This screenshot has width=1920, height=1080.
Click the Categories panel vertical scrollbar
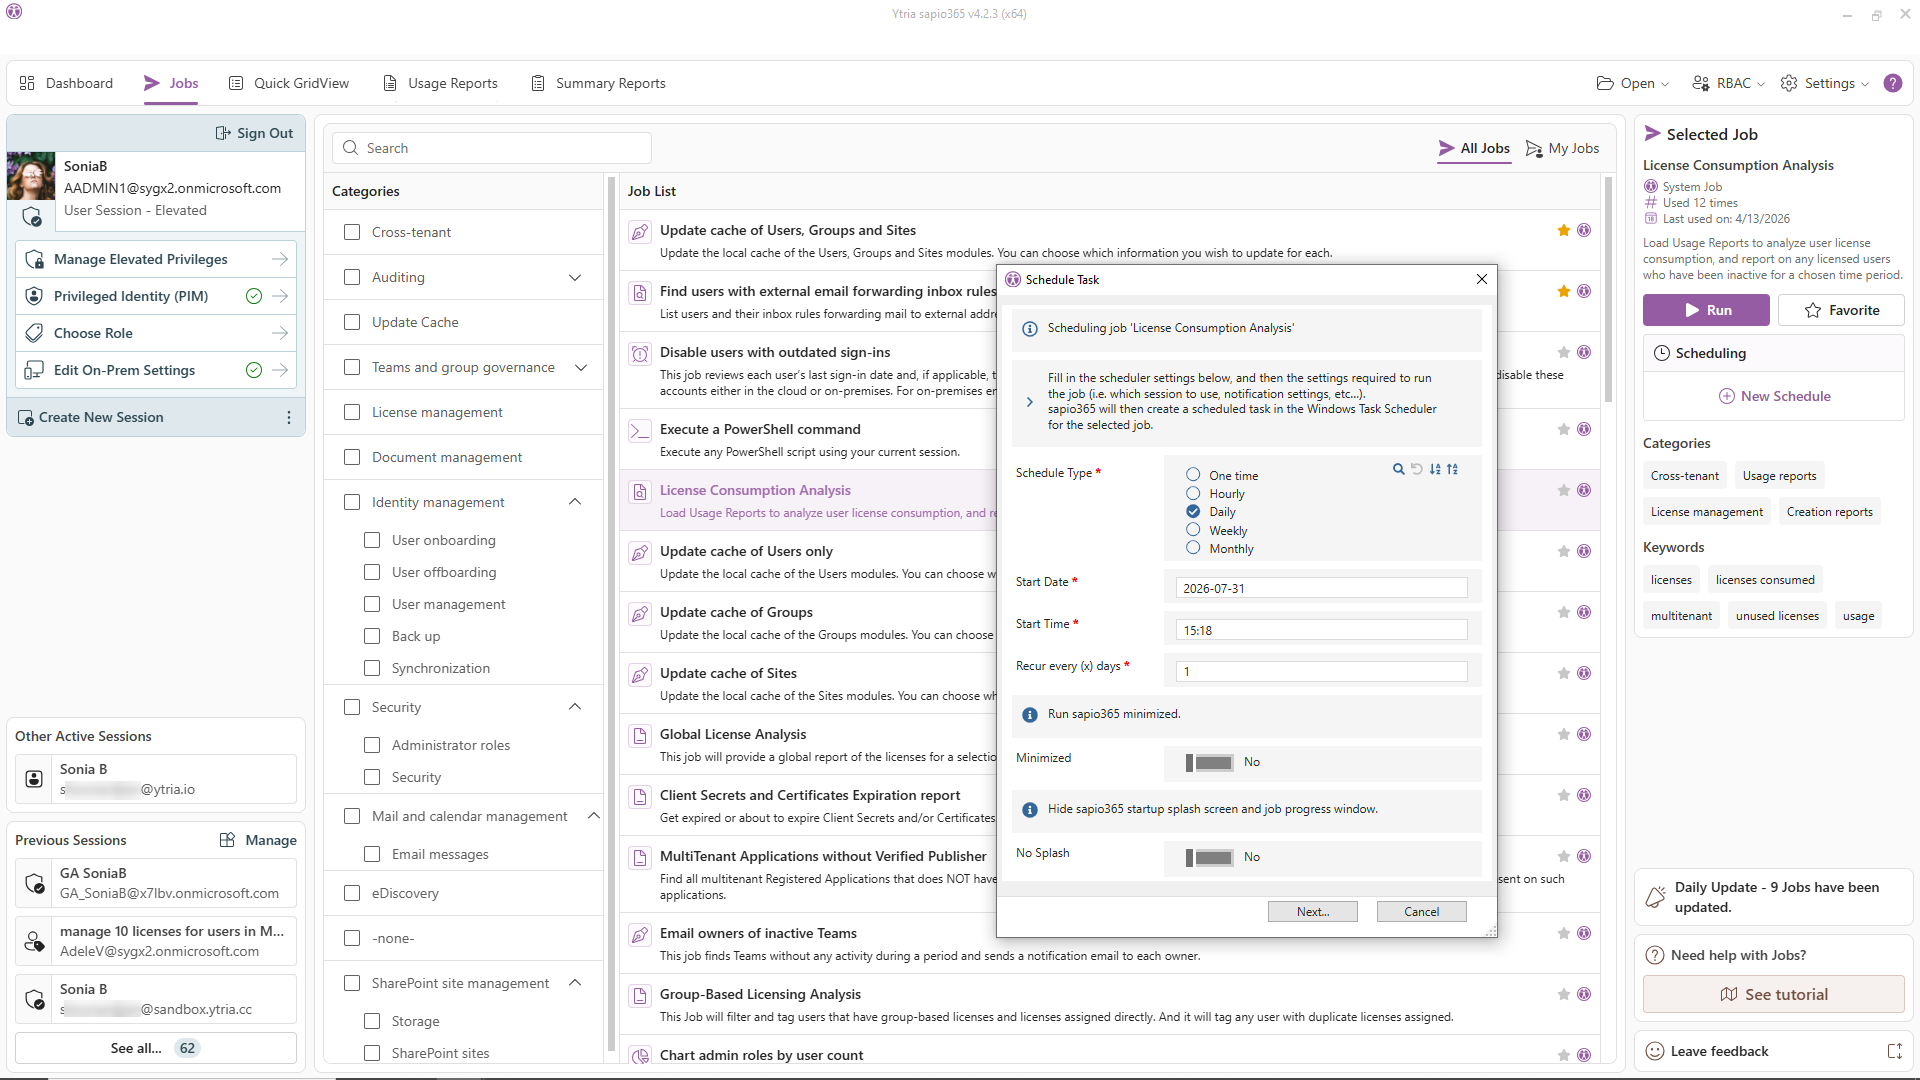612,615
